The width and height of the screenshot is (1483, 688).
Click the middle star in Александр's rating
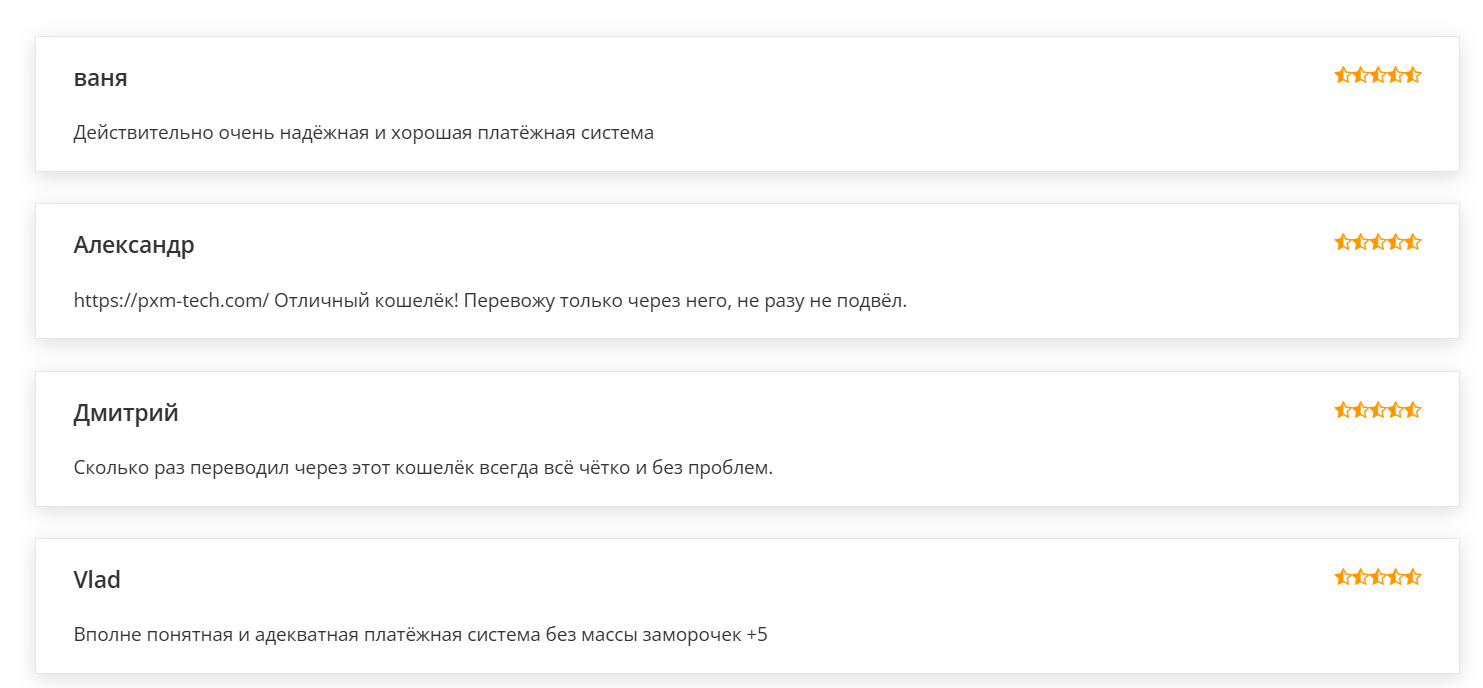[1378, 242]
